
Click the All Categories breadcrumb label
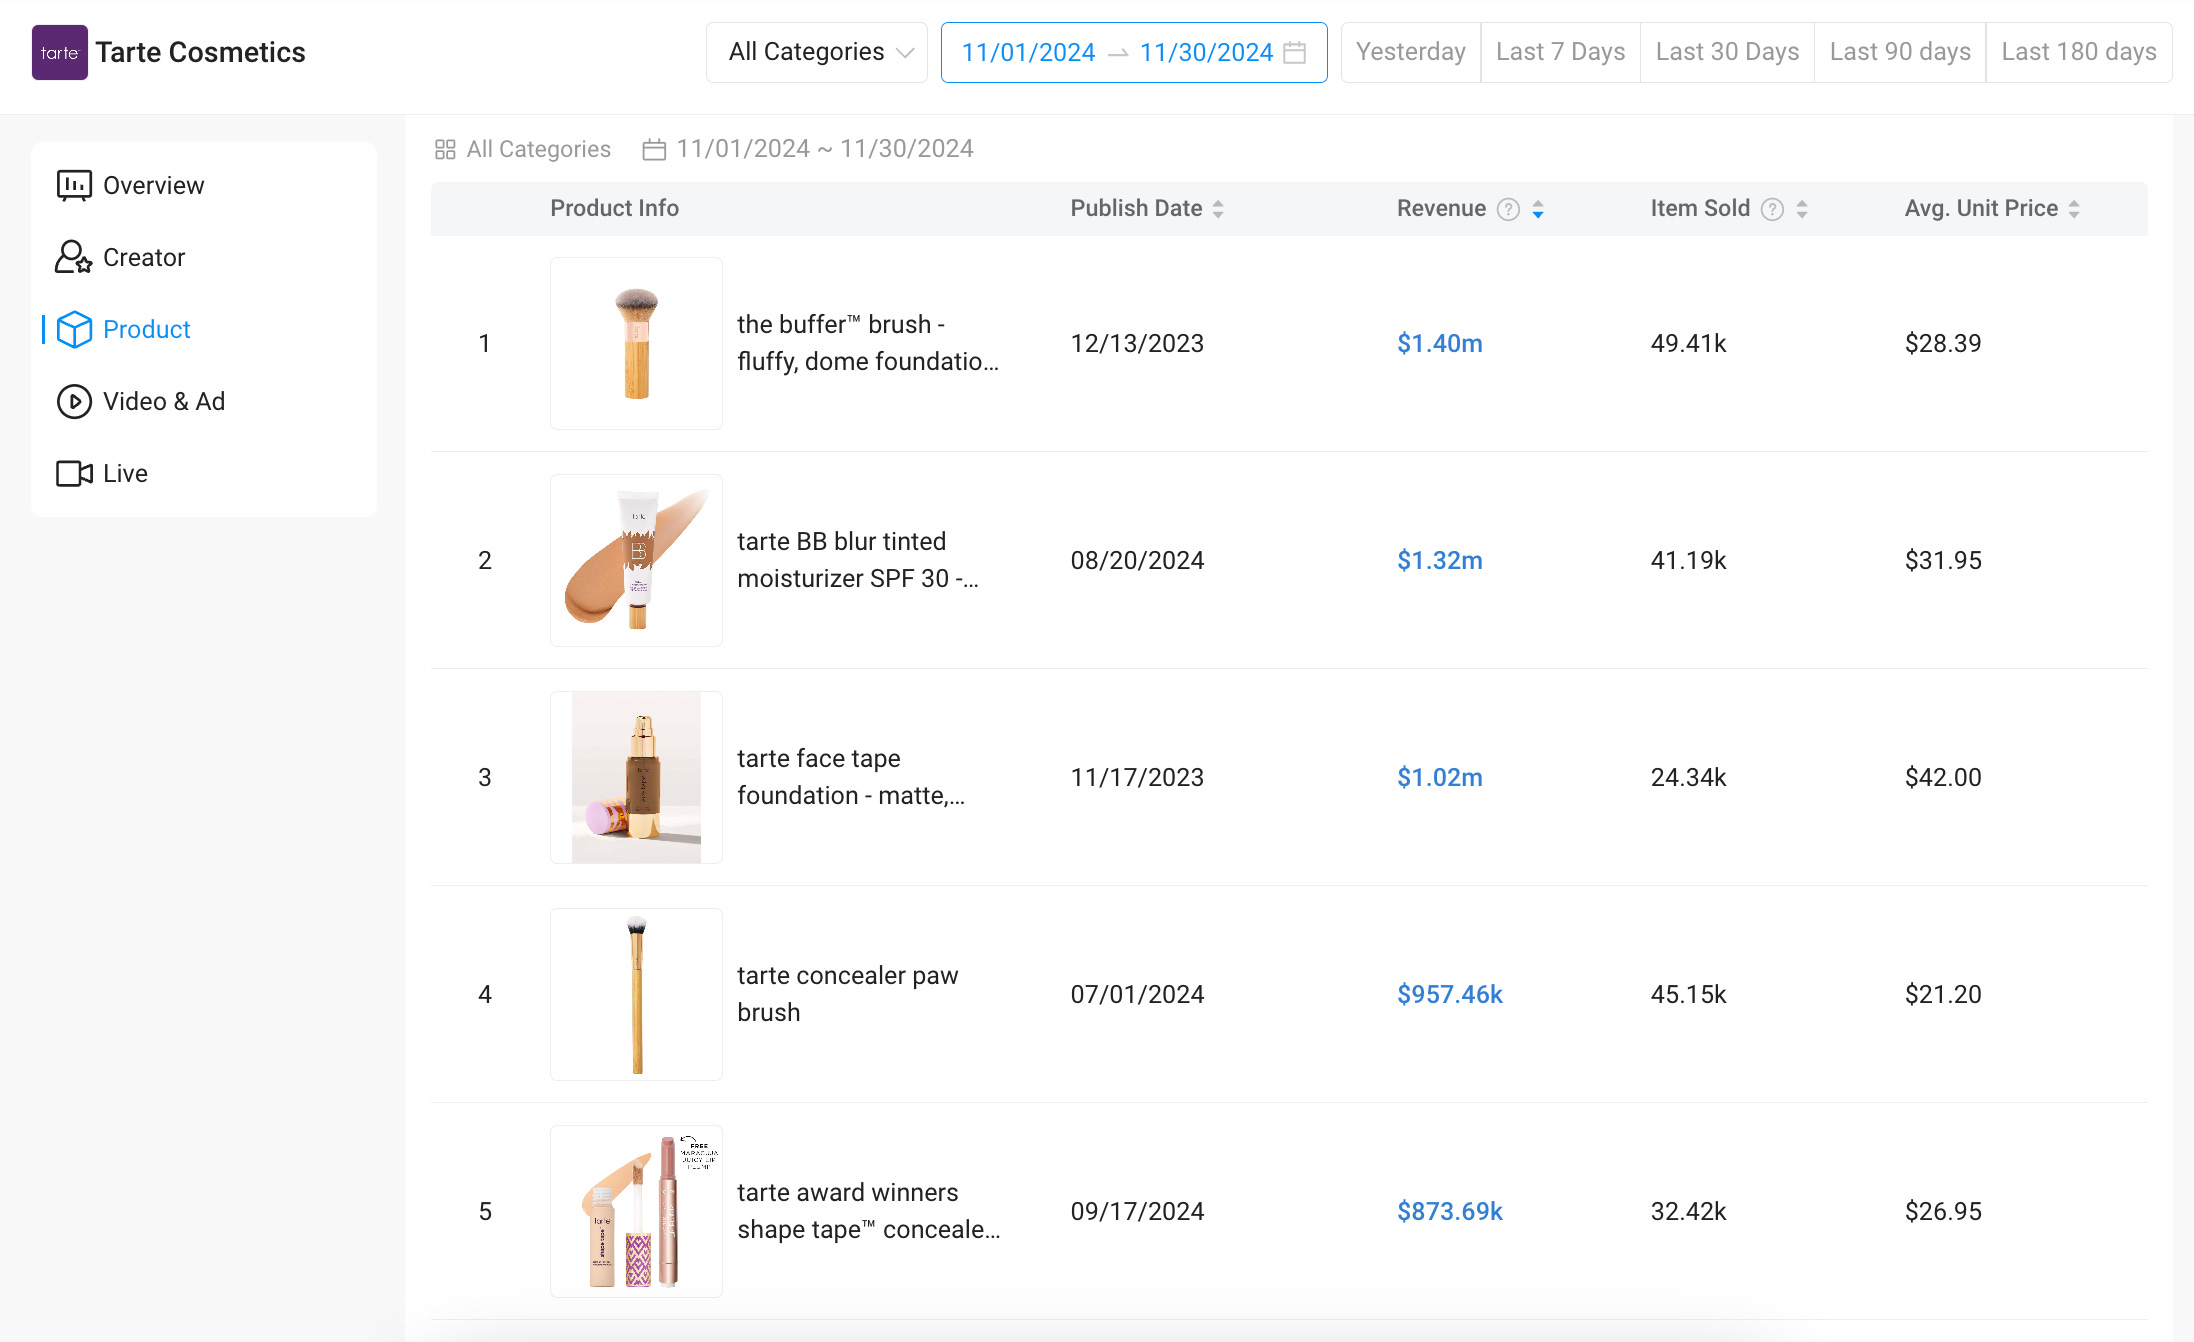click(x=539, y=149)
